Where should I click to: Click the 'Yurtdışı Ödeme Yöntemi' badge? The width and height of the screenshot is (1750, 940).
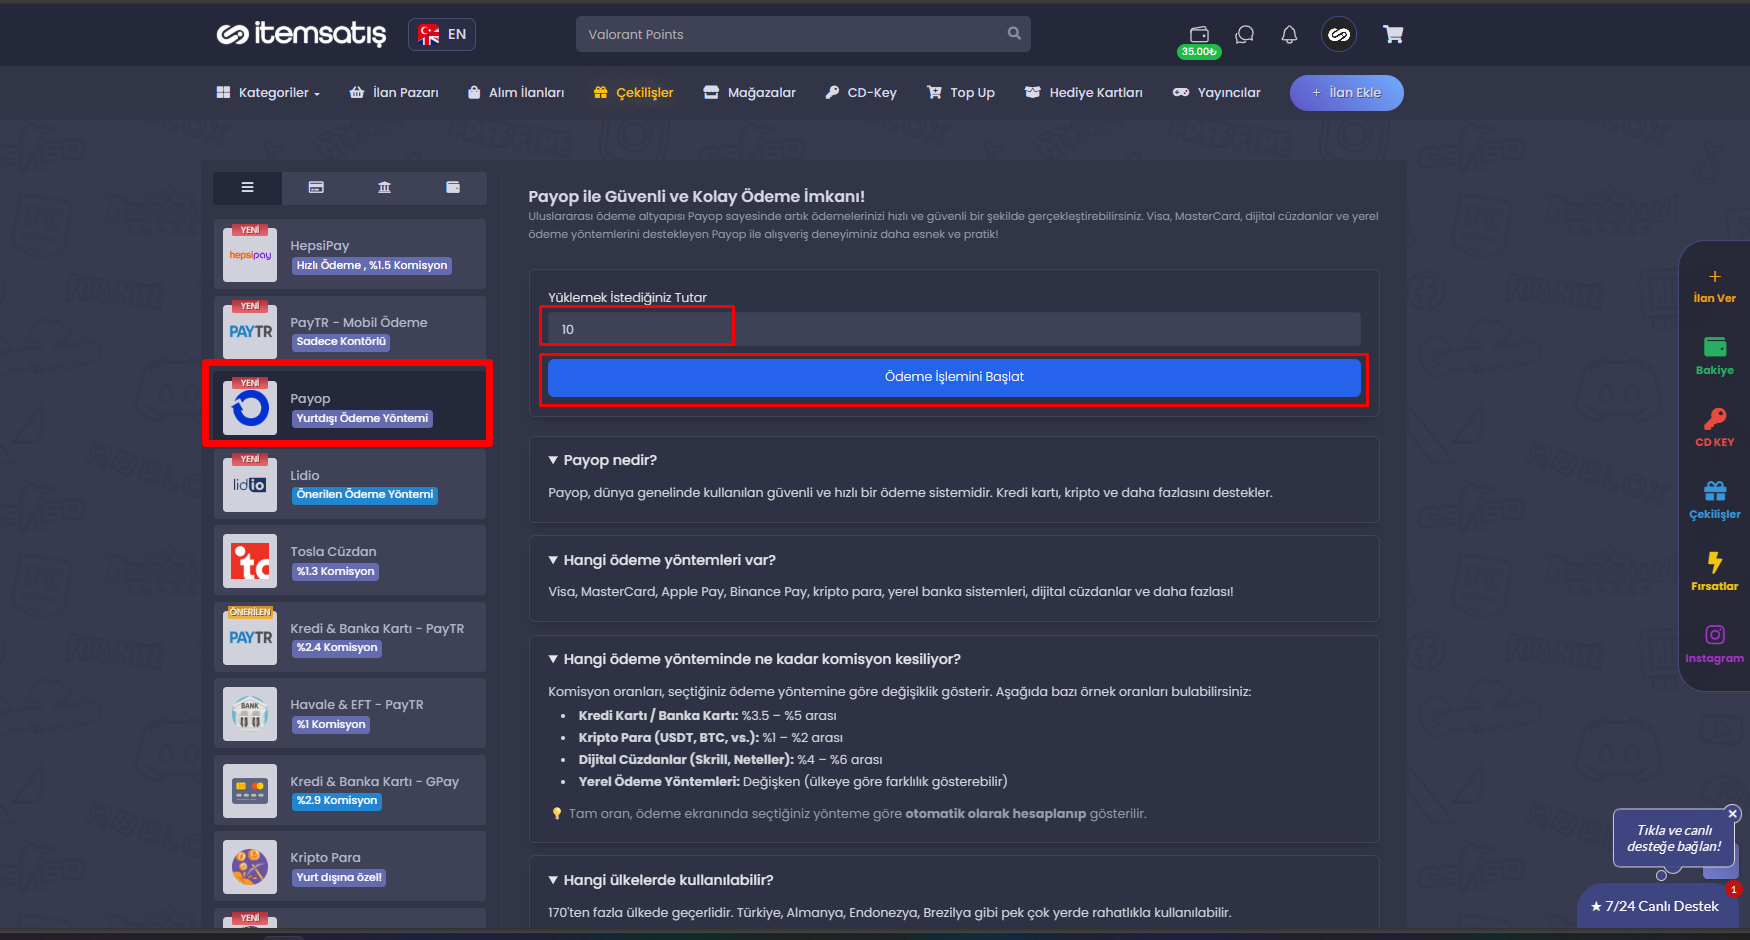[x=362, y=419]
